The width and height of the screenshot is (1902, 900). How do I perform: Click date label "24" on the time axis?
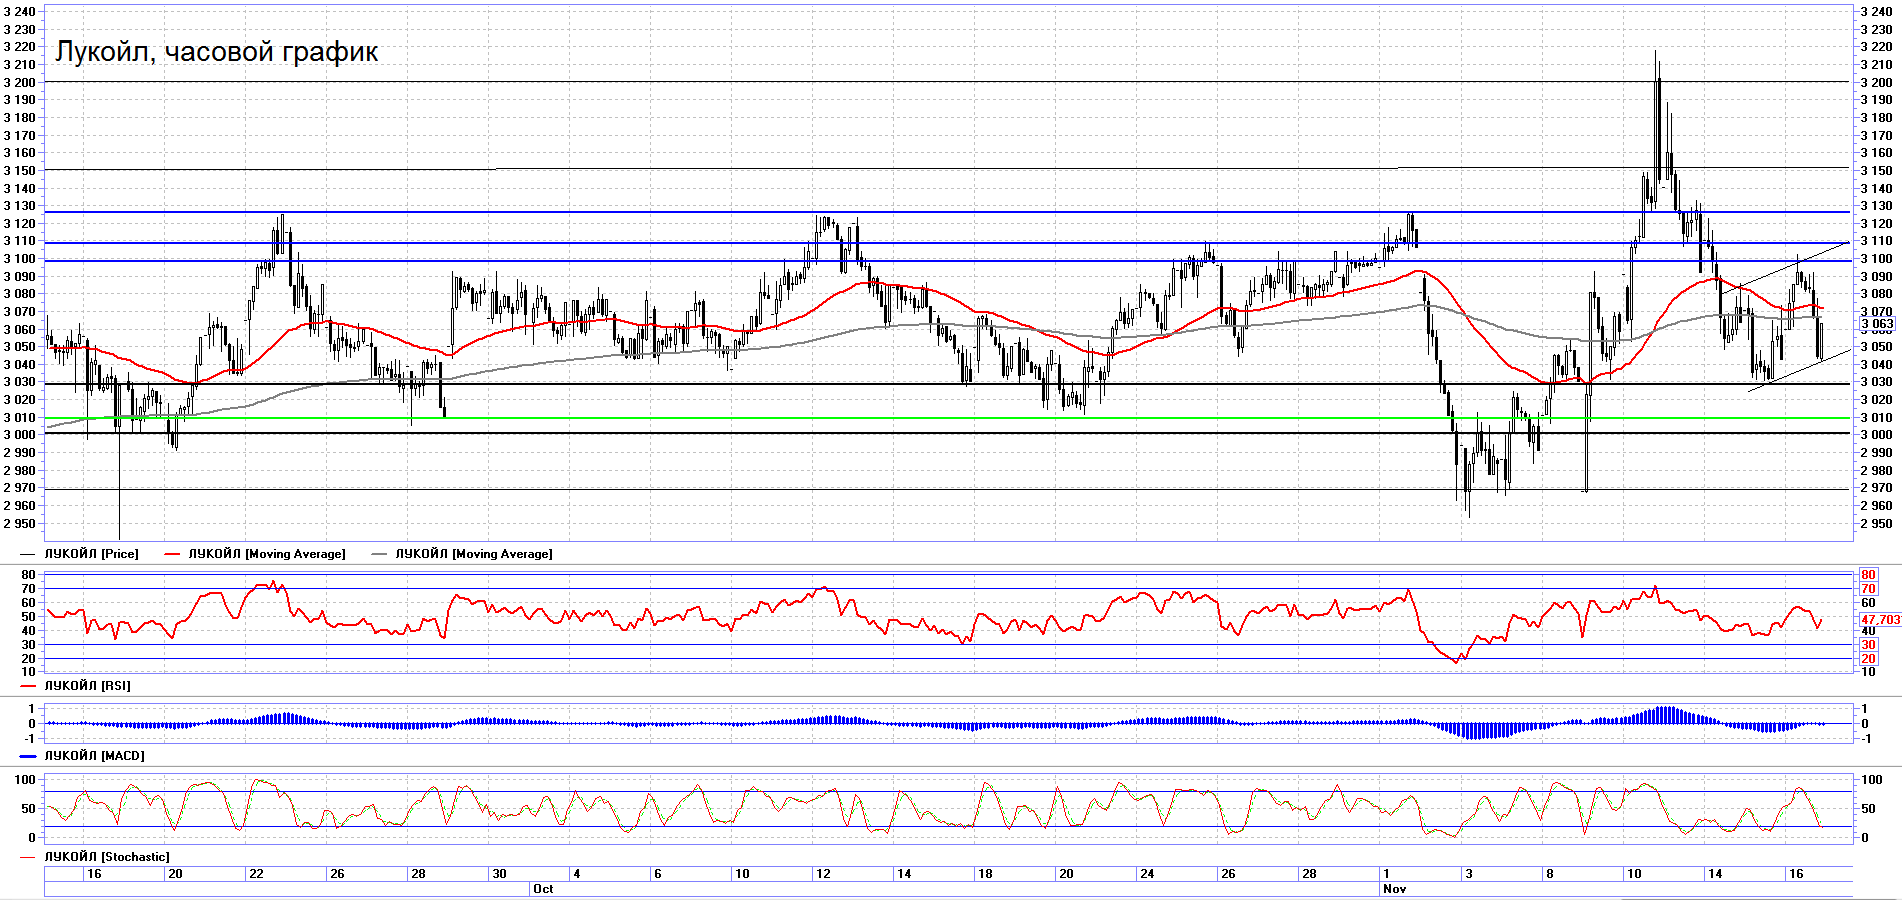pos(1147,874)
